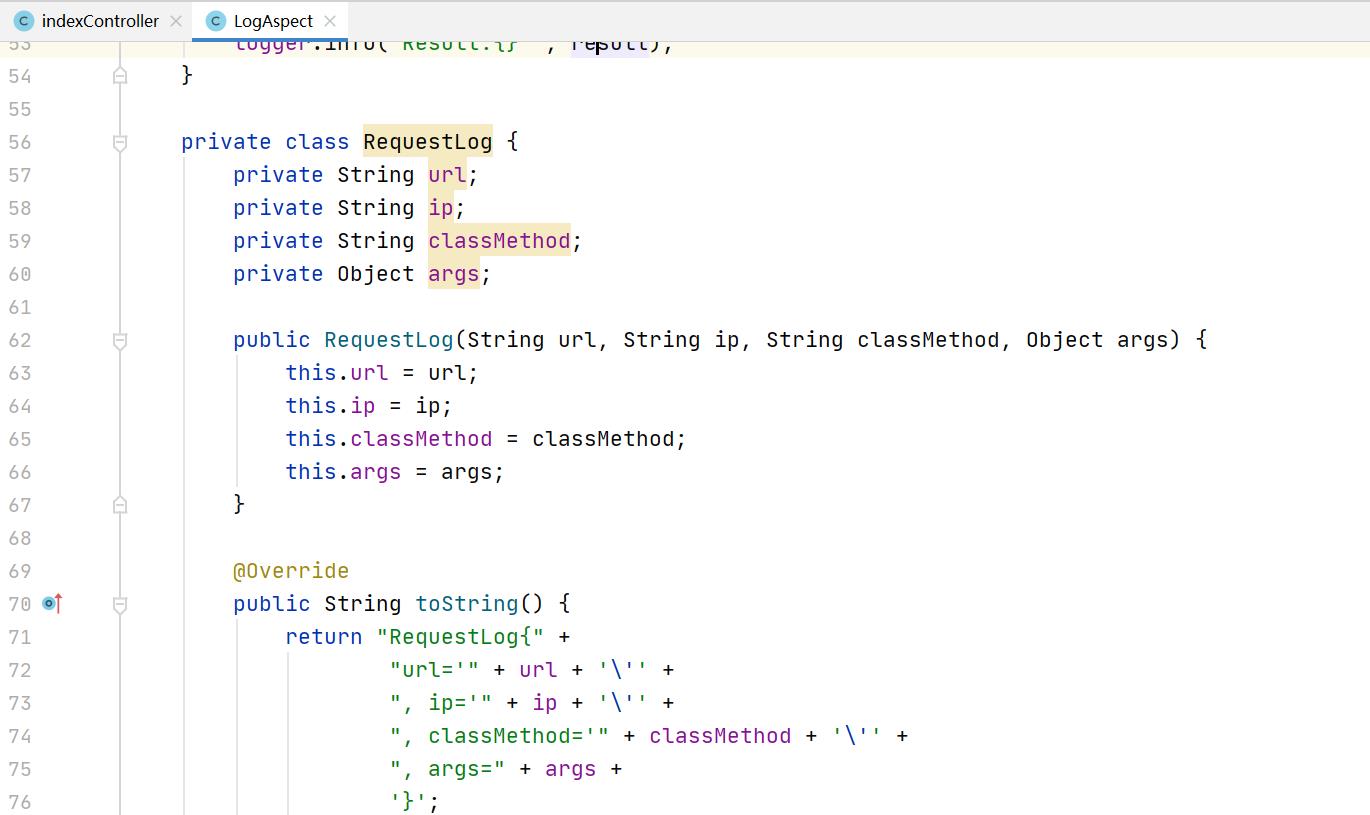Image resolution: width=1370 pixels, height=815 pixels.
Task: Click the highlighted RequestLog class name
Action: click(428, 142)
